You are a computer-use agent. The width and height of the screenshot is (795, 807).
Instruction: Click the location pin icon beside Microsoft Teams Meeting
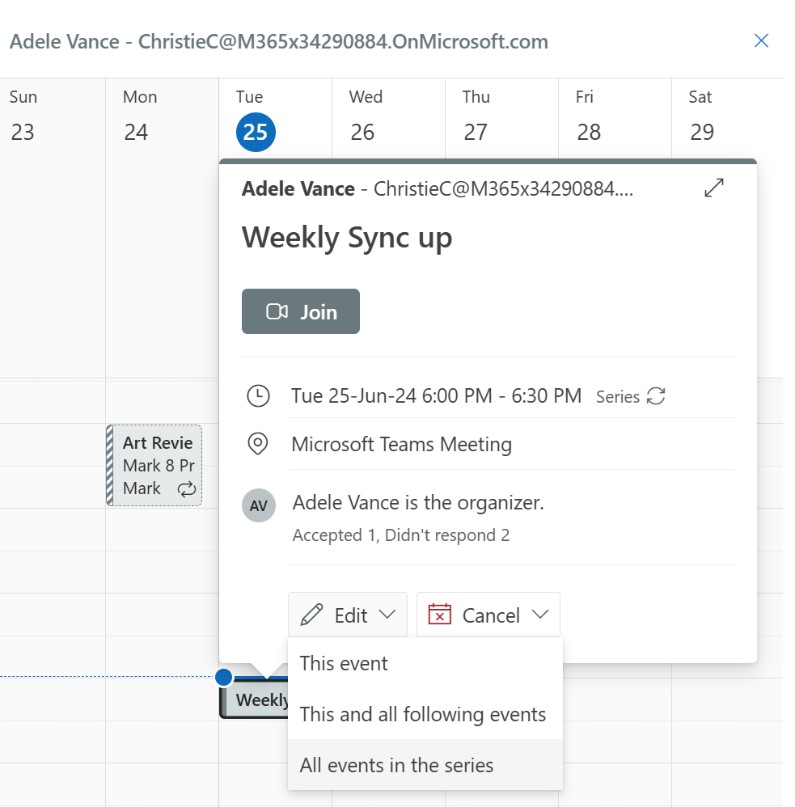pyautogui.click(x=258, y=444)
